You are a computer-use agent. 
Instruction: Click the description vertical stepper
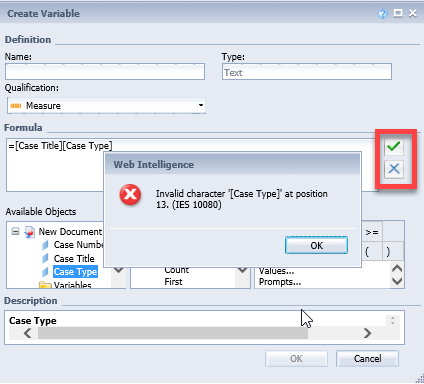coord(392,320)
